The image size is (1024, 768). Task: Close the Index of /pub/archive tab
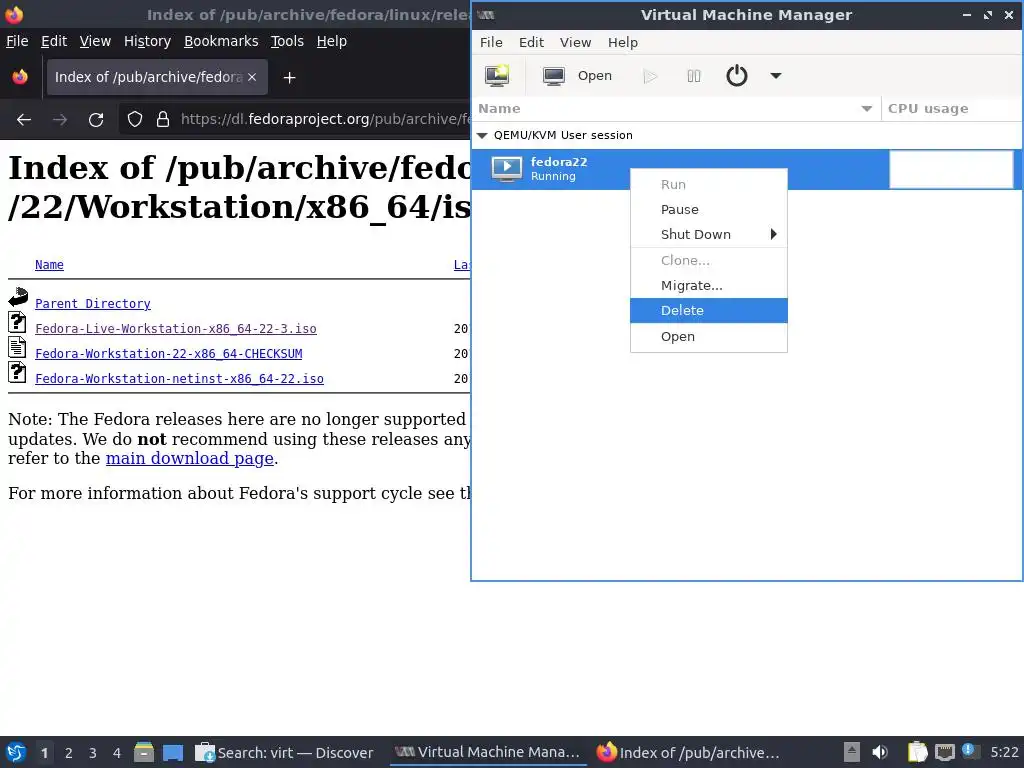point(252,77)
